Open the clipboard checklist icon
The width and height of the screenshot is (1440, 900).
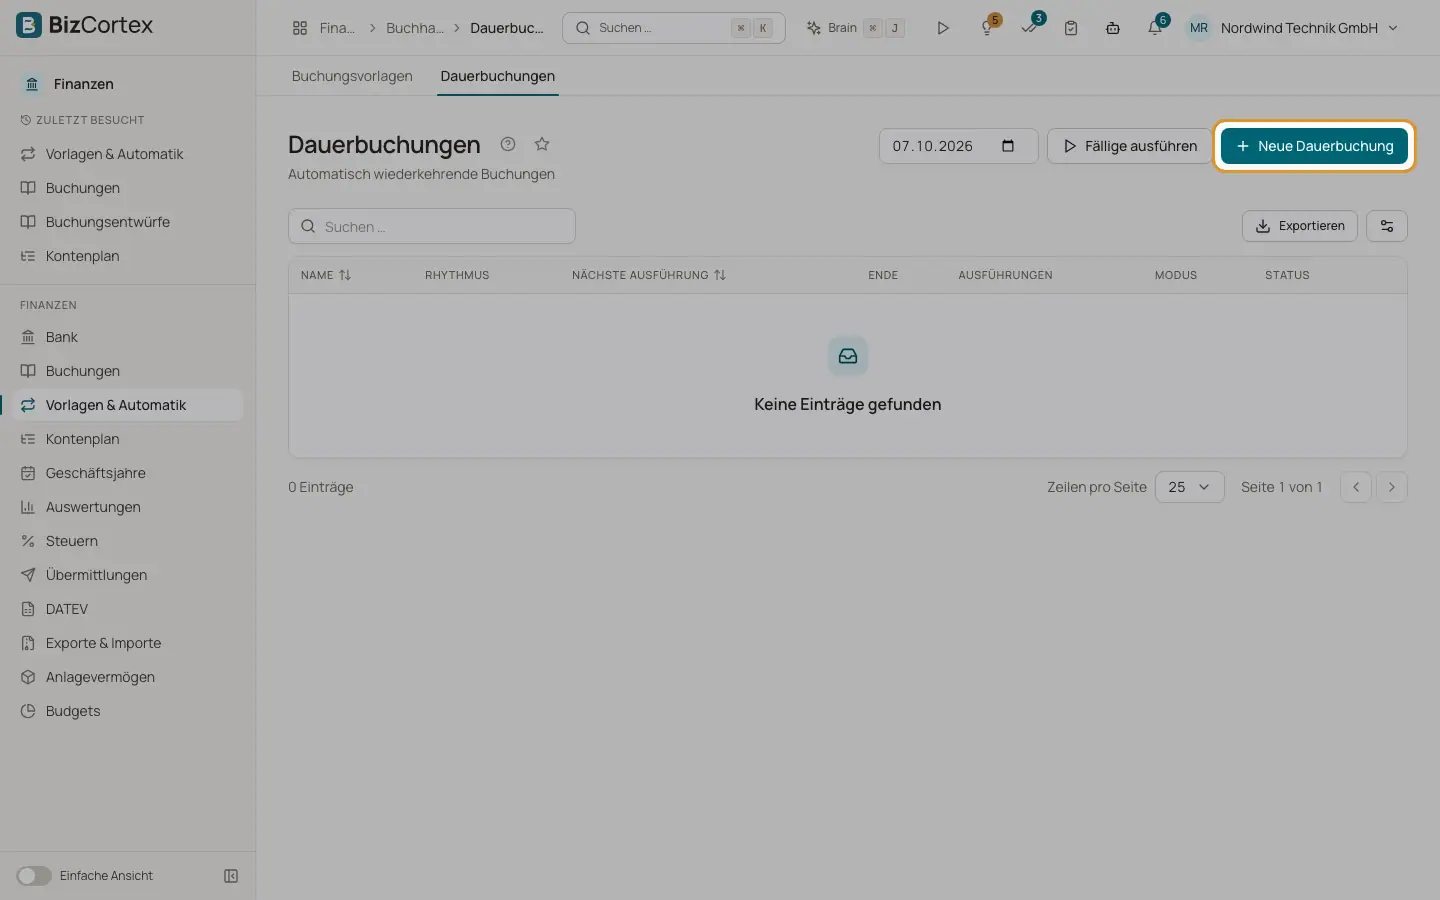pos(1071,28)
